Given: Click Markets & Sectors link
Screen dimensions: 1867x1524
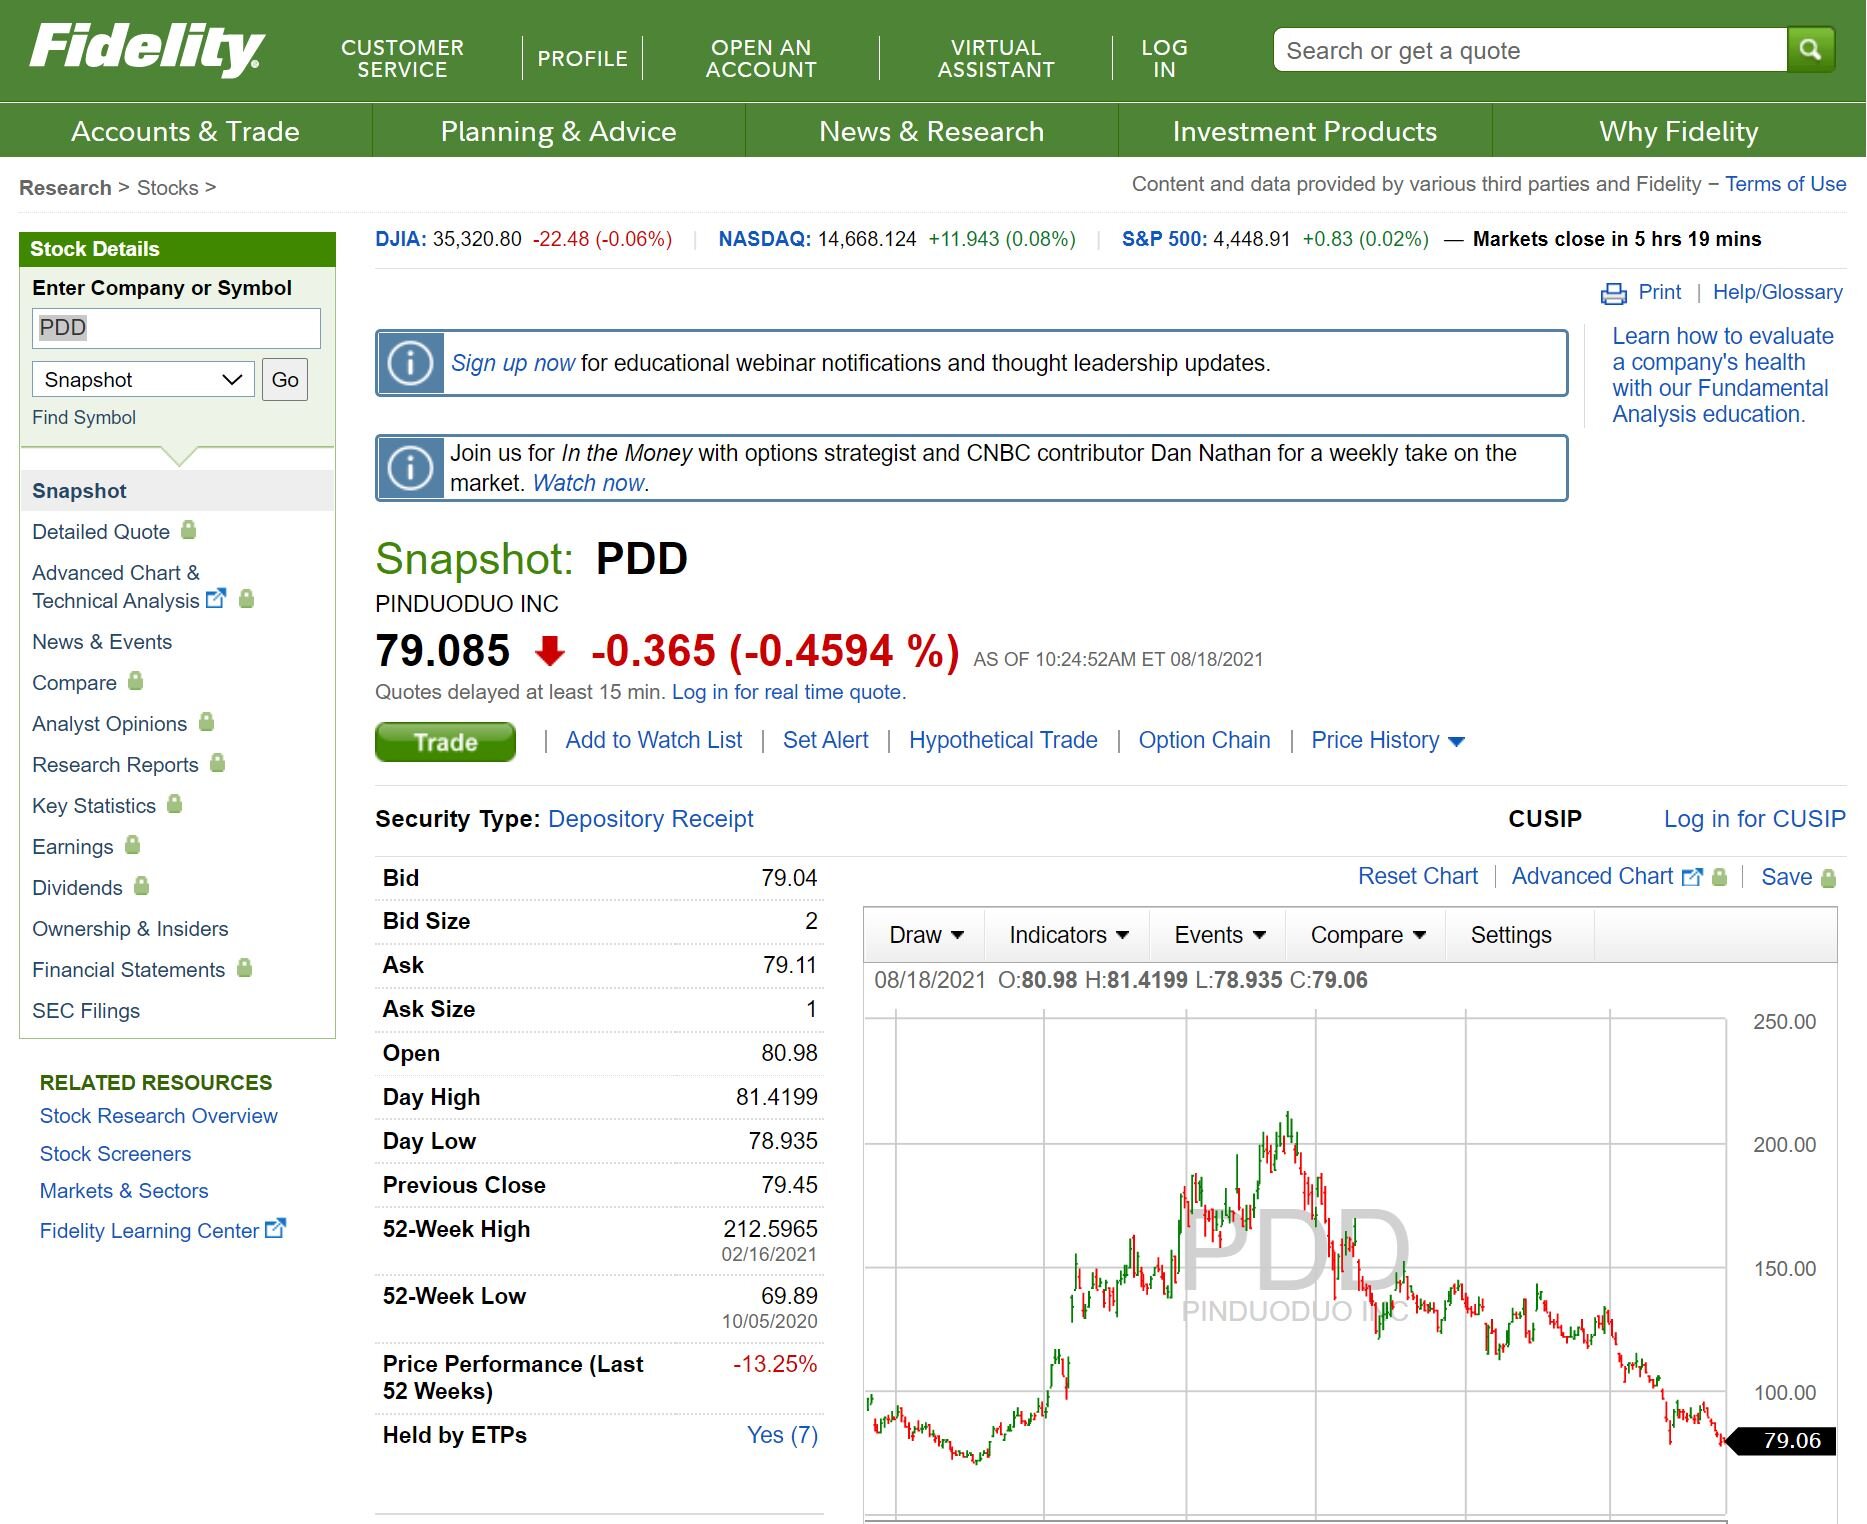Looking at the screenshot, I should (124, 1190).
